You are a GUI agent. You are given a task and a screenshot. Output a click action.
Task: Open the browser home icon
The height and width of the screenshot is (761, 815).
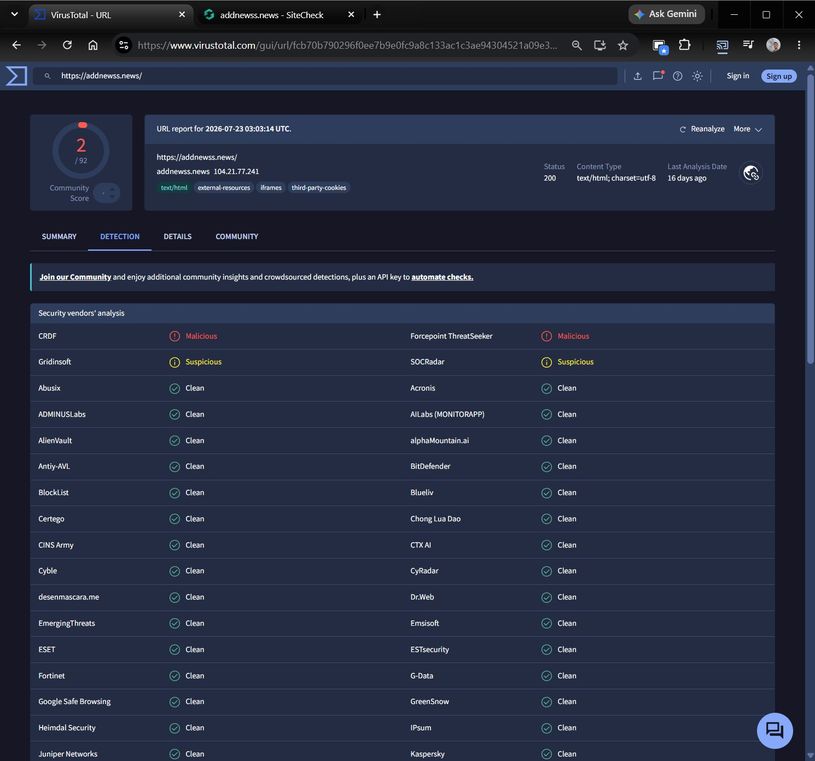93,45
